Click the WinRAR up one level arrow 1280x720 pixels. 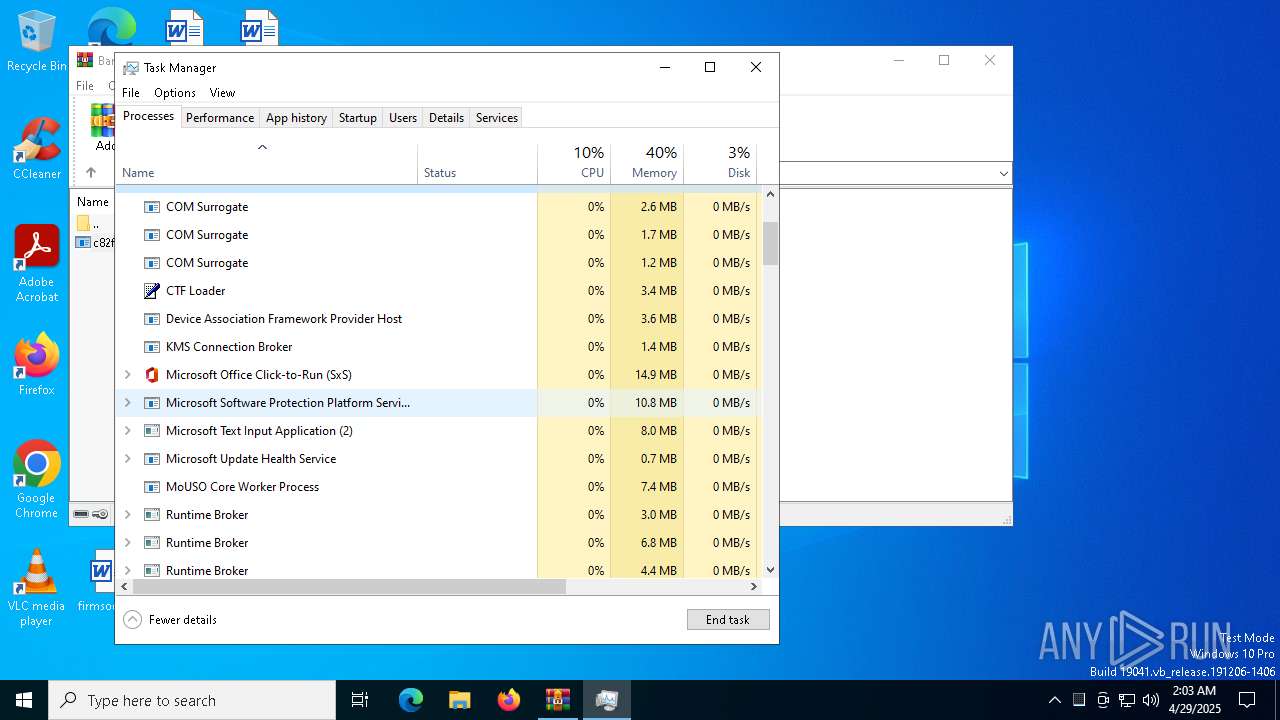[x=90, y=173]
